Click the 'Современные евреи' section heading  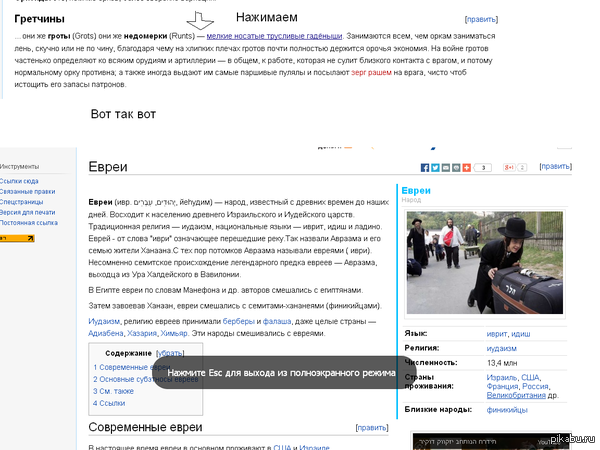tap(145, 427)
